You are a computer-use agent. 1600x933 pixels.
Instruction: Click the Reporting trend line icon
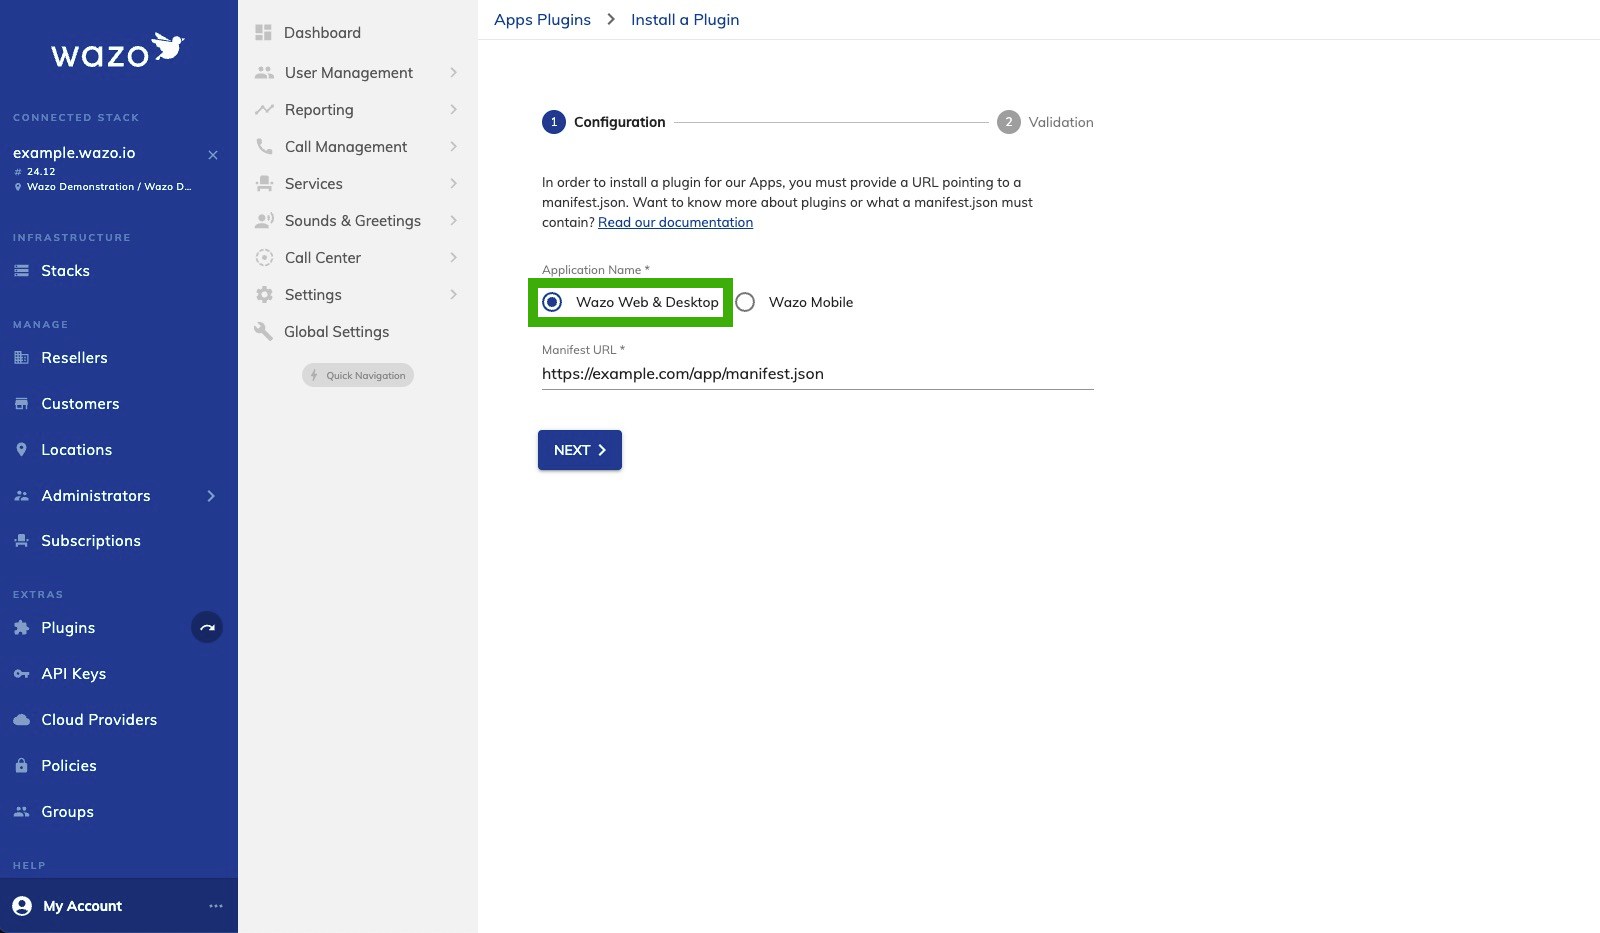tap(264, 110)
